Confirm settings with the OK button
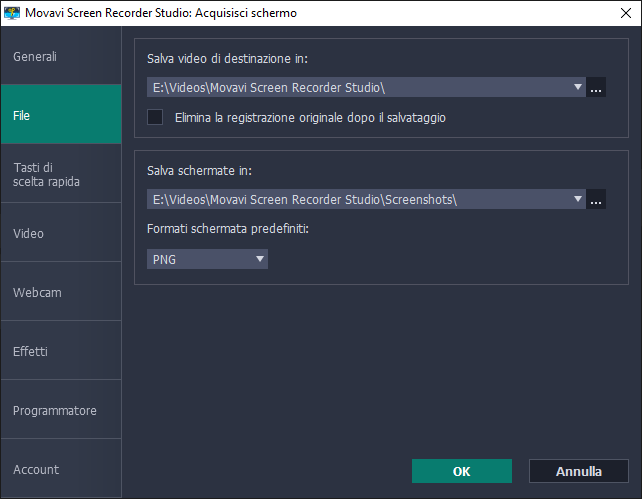 pyautogui.click(x=461, y=471)
